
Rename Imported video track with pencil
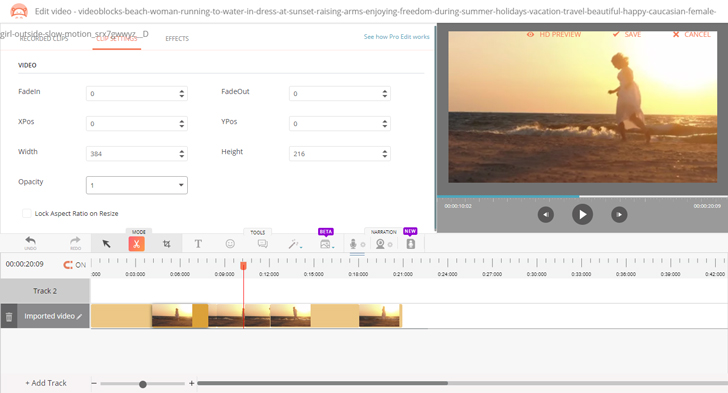[x=79, y=317]
